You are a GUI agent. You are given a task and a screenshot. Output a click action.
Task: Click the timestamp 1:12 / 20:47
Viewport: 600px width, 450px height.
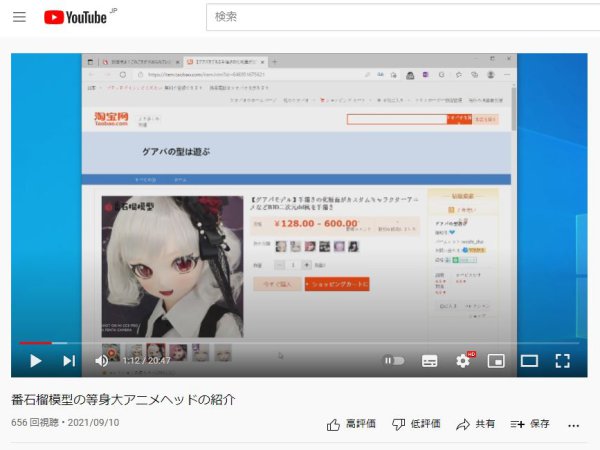(146, 360)
